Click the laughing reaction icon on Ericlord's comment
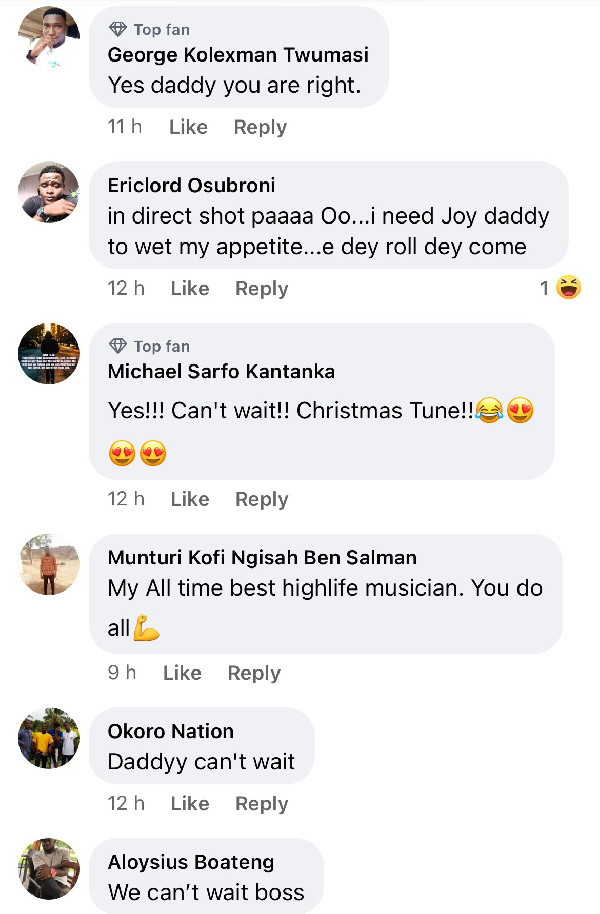Viewport: 600px width, 914px height. 569,288
